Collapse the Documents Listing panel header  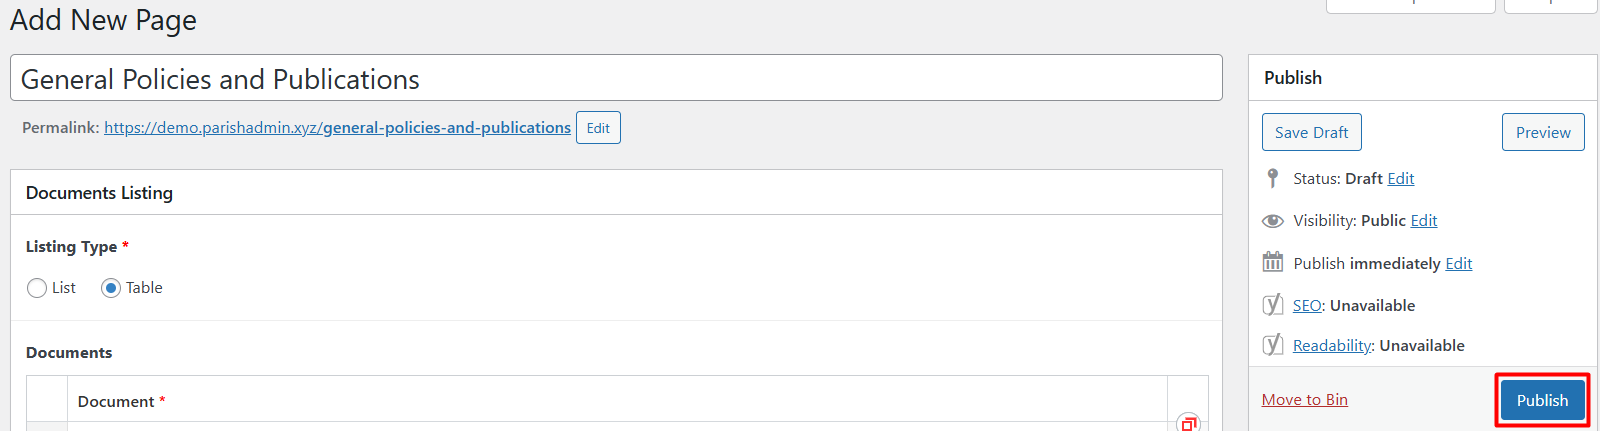click(616, 192)
